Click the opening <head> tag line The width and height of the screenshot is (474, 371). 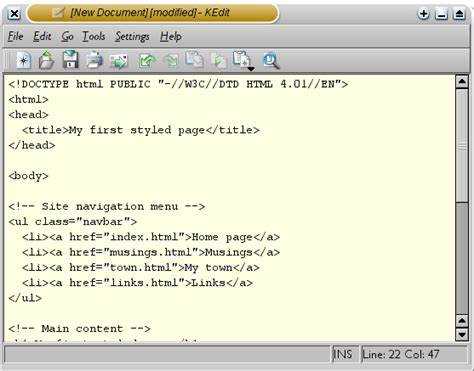pyautogui.click(x=29, y=115)
